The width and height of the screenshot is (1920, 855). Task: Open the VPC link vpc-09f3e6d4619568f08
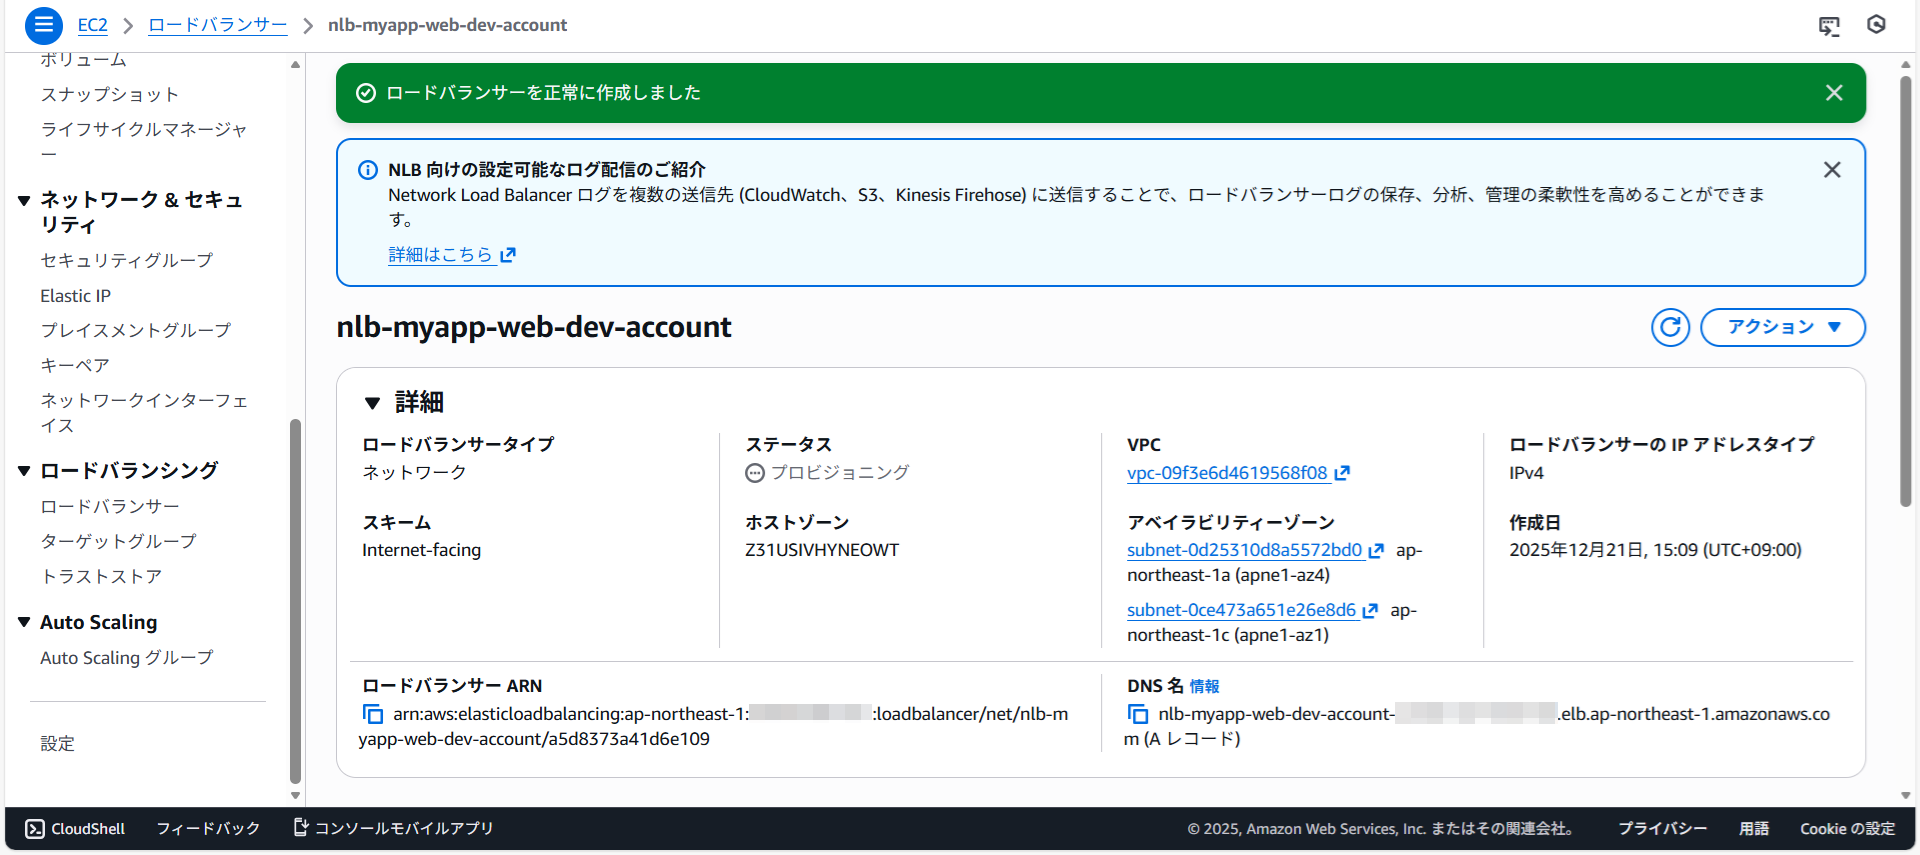pyautogui.click(x=1227, y=473)
